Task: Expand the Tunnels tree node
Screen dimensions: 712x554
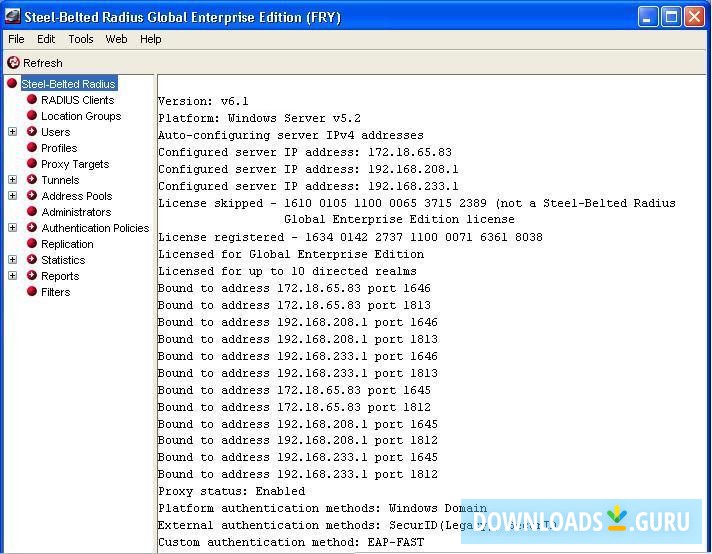Action: 13,179
